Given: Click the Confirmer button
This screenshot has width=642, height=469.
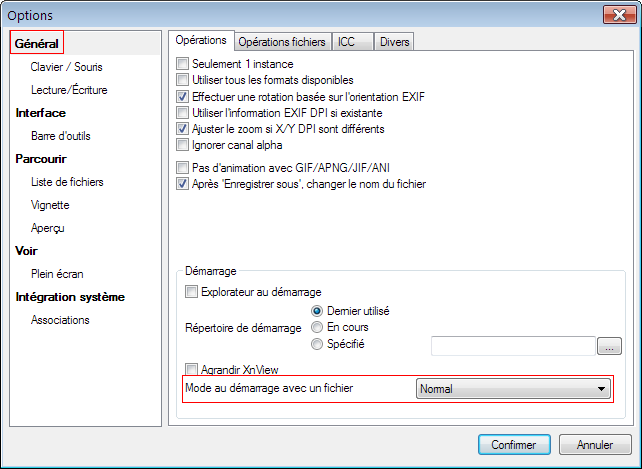Looking at the screenshot, I should click(514, 444).
